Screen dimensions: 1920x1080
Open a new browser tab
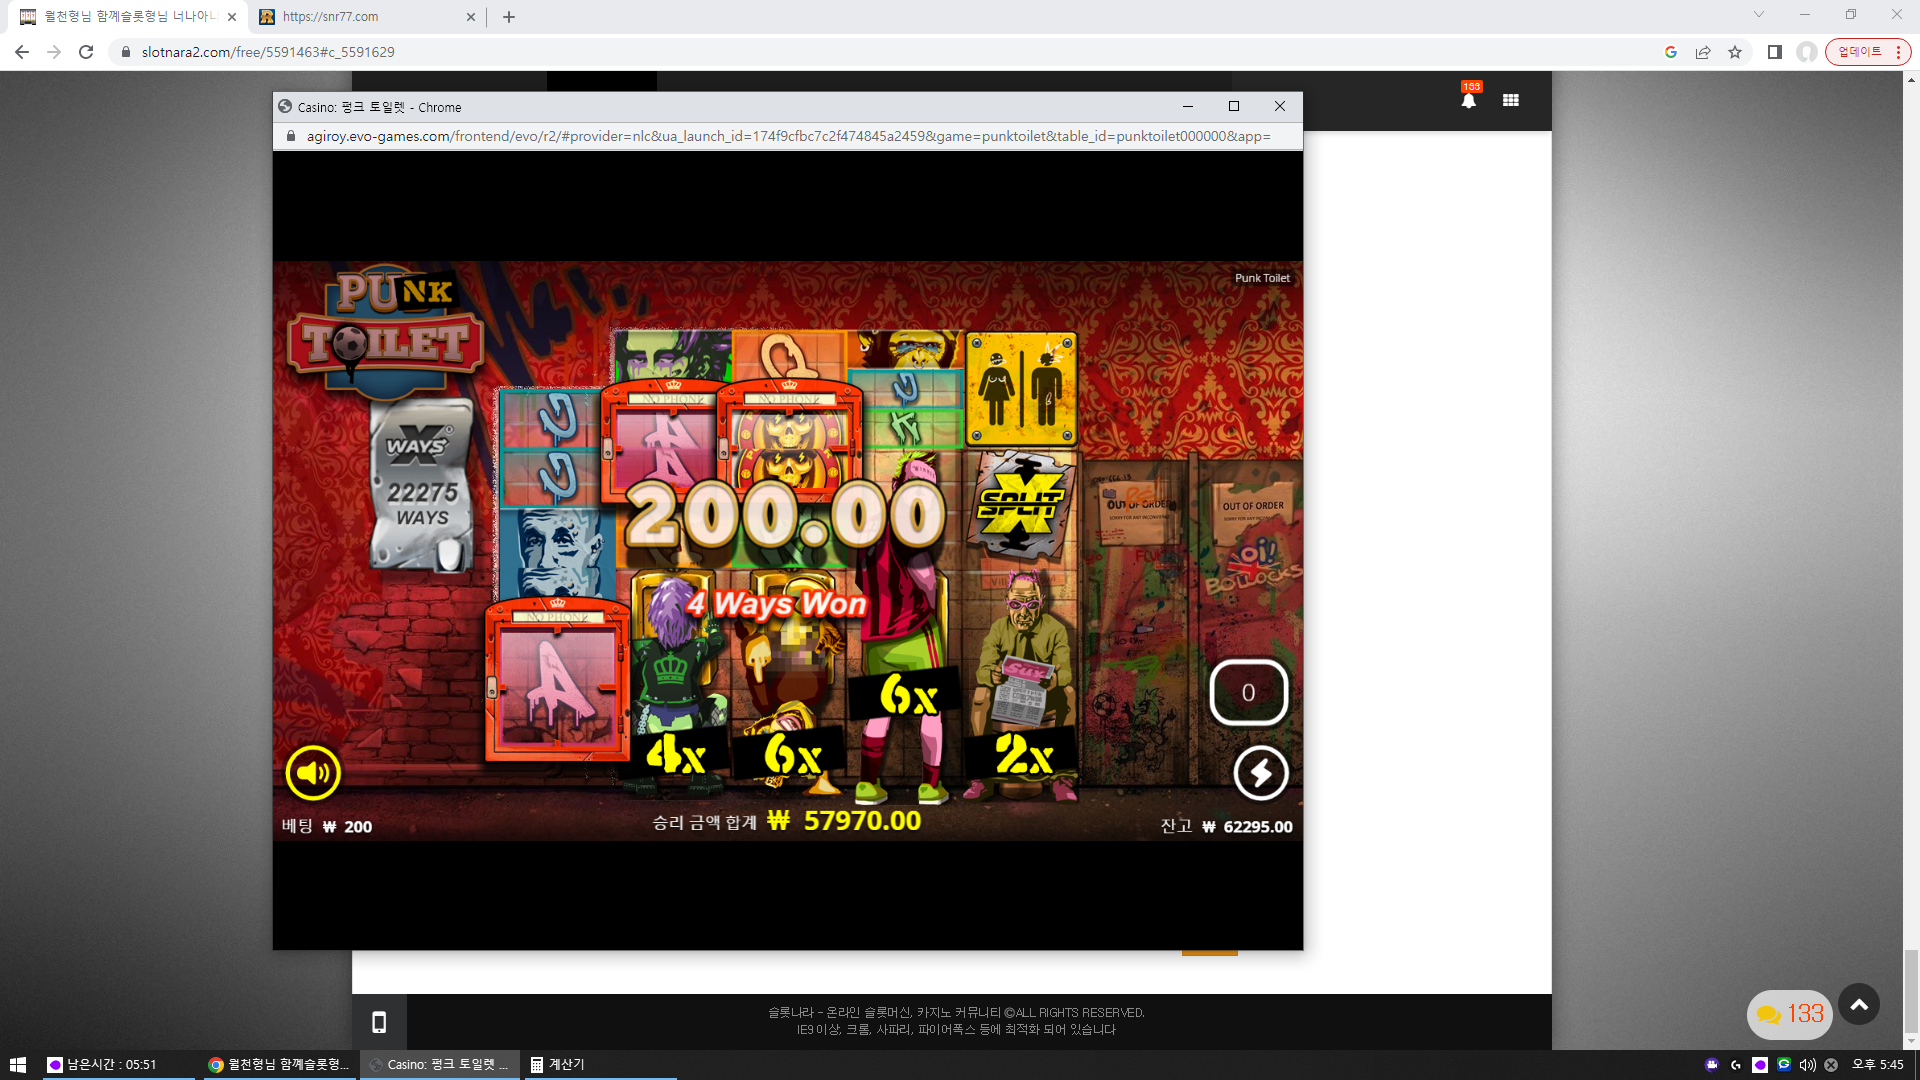509,17
